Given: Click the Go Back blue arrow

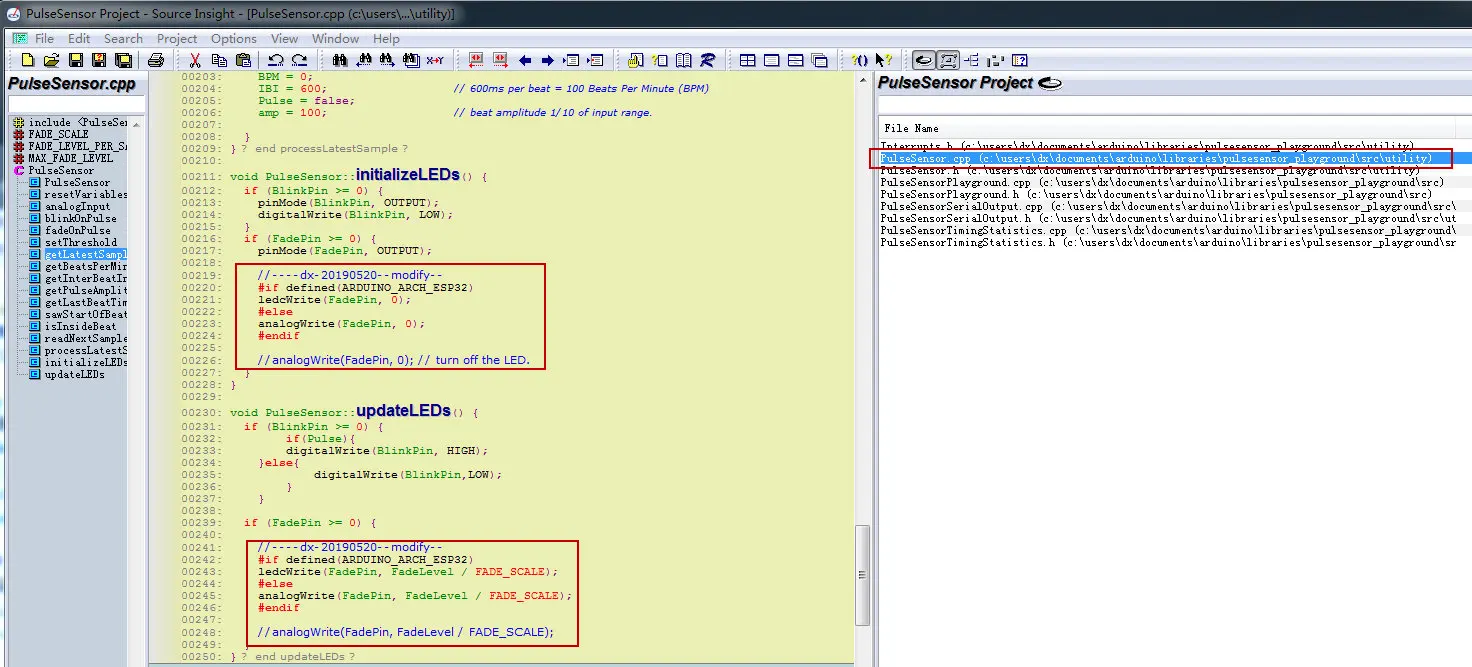Looking at the screenshot, I should point(525,60).
